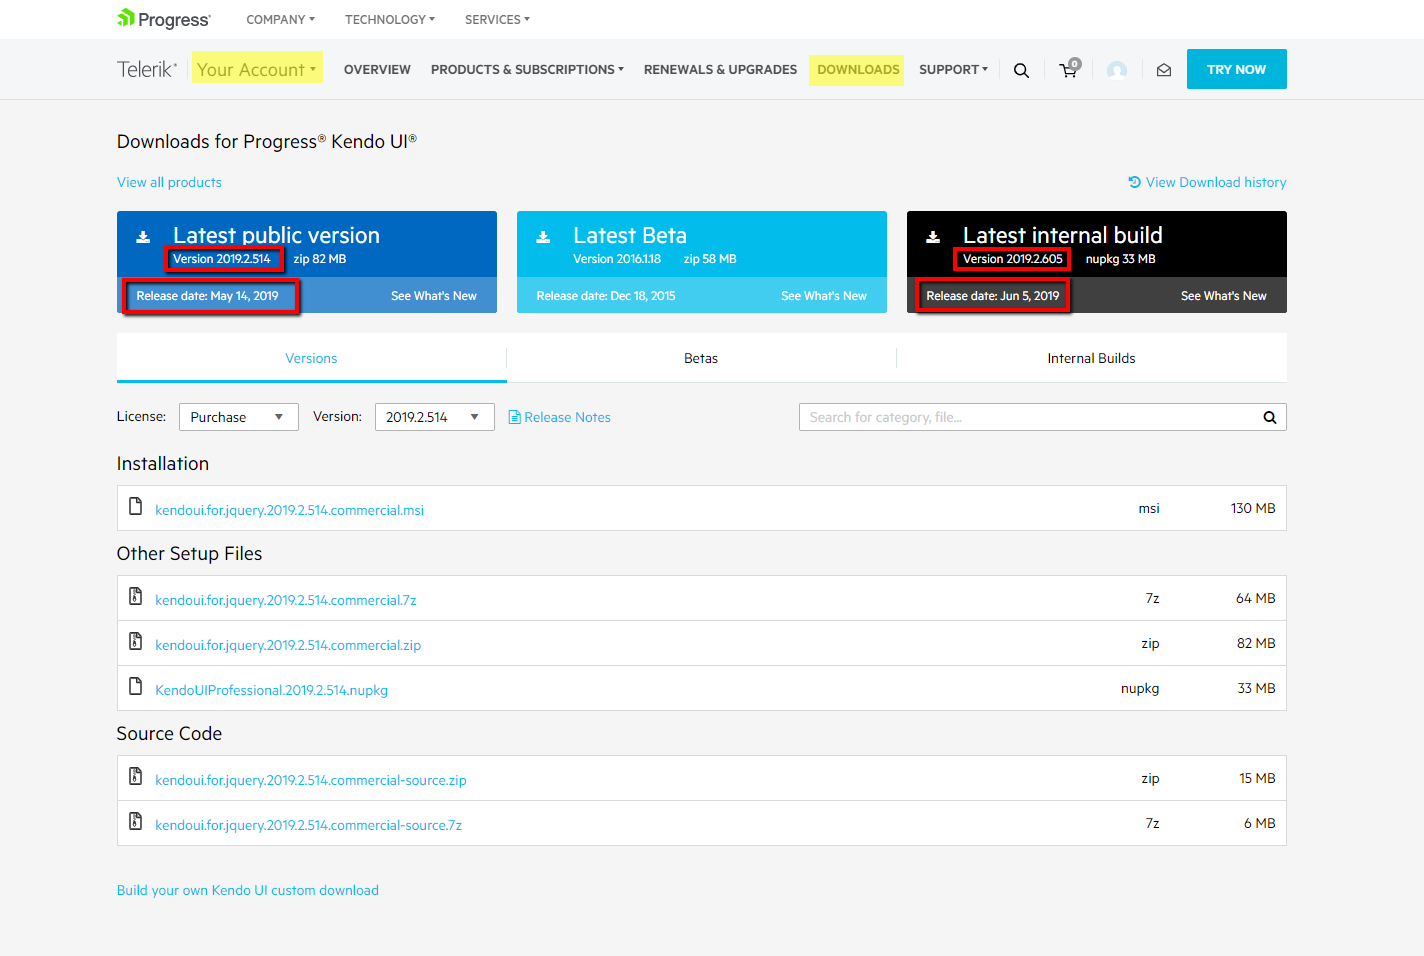Open the License dropdown showing Purchase
This screenshot has width=1424, height=956.
238,417
